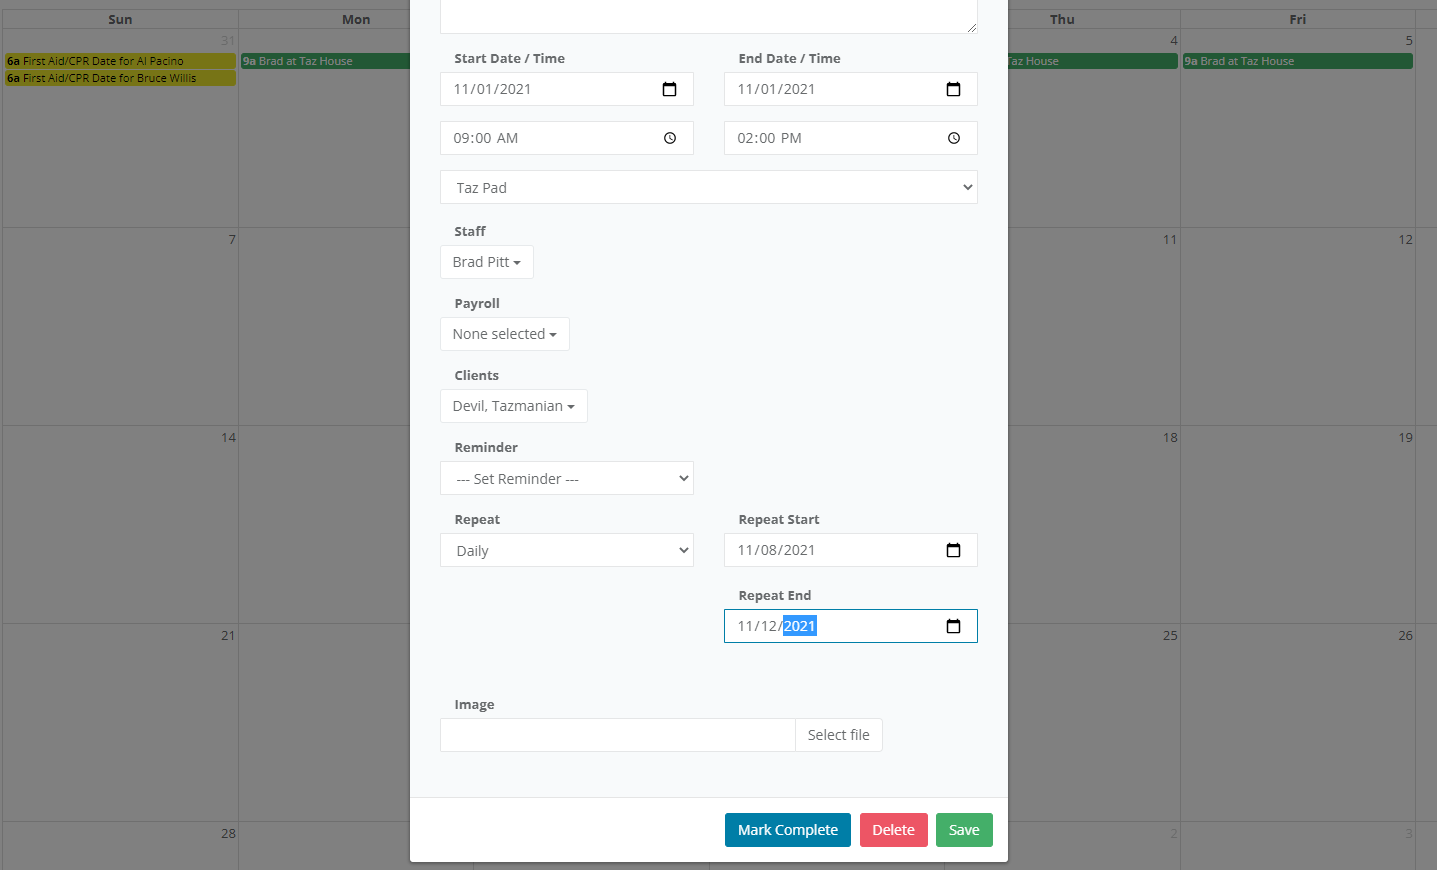Open the Set Reminder dropdown
This screenshot has width=1437, height=870.
[566, 478]
